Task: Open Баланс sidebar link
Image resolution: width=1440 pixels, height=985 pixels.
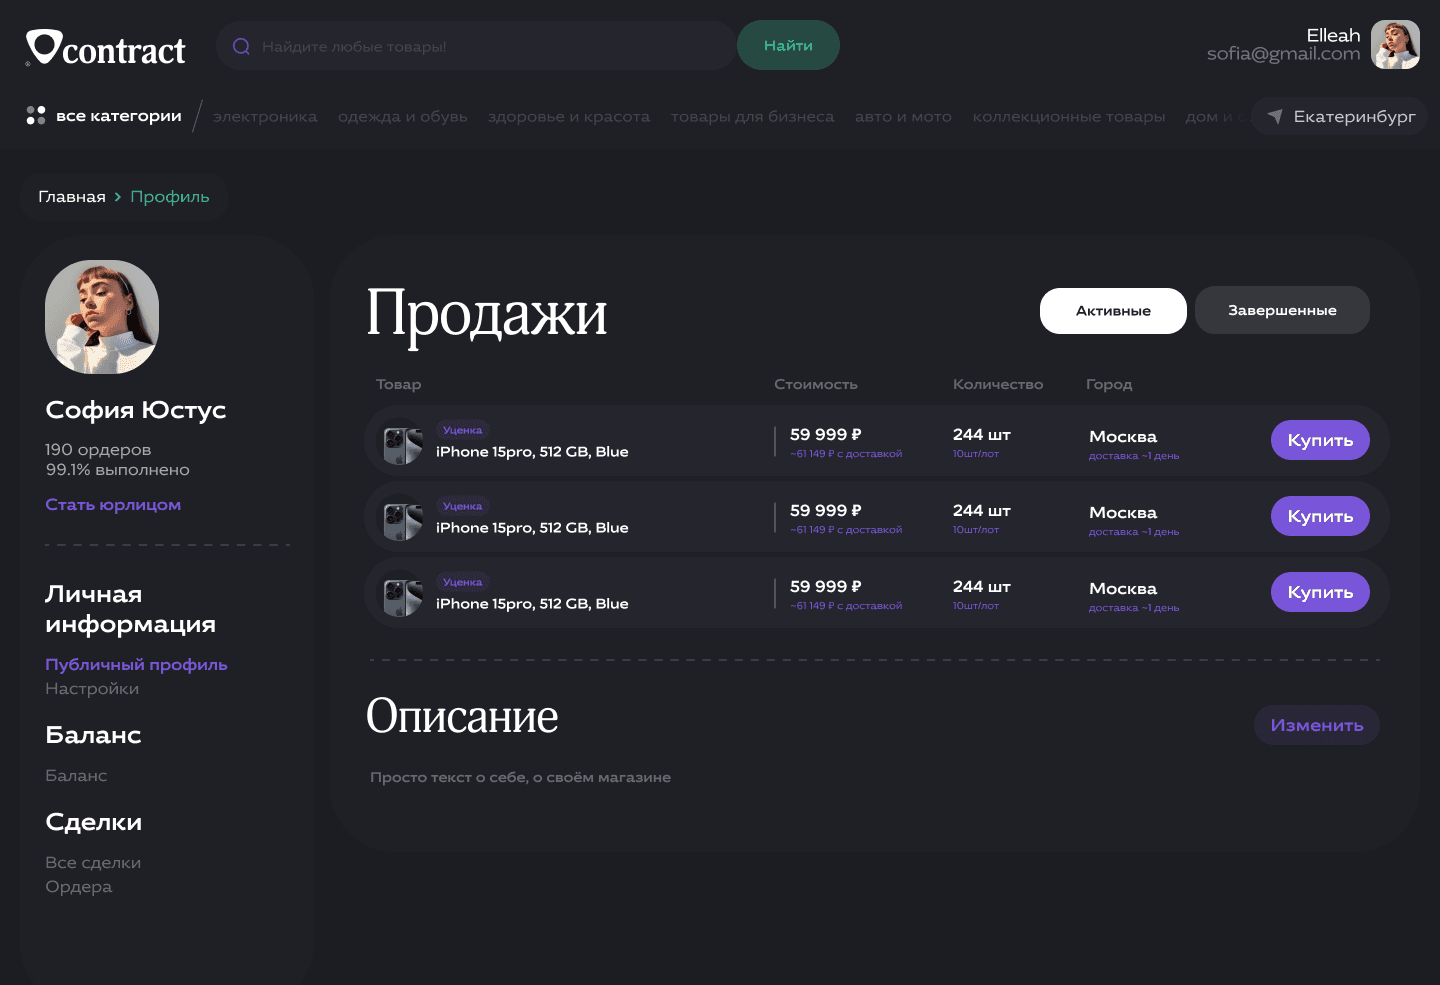Action: pos(76,776)
